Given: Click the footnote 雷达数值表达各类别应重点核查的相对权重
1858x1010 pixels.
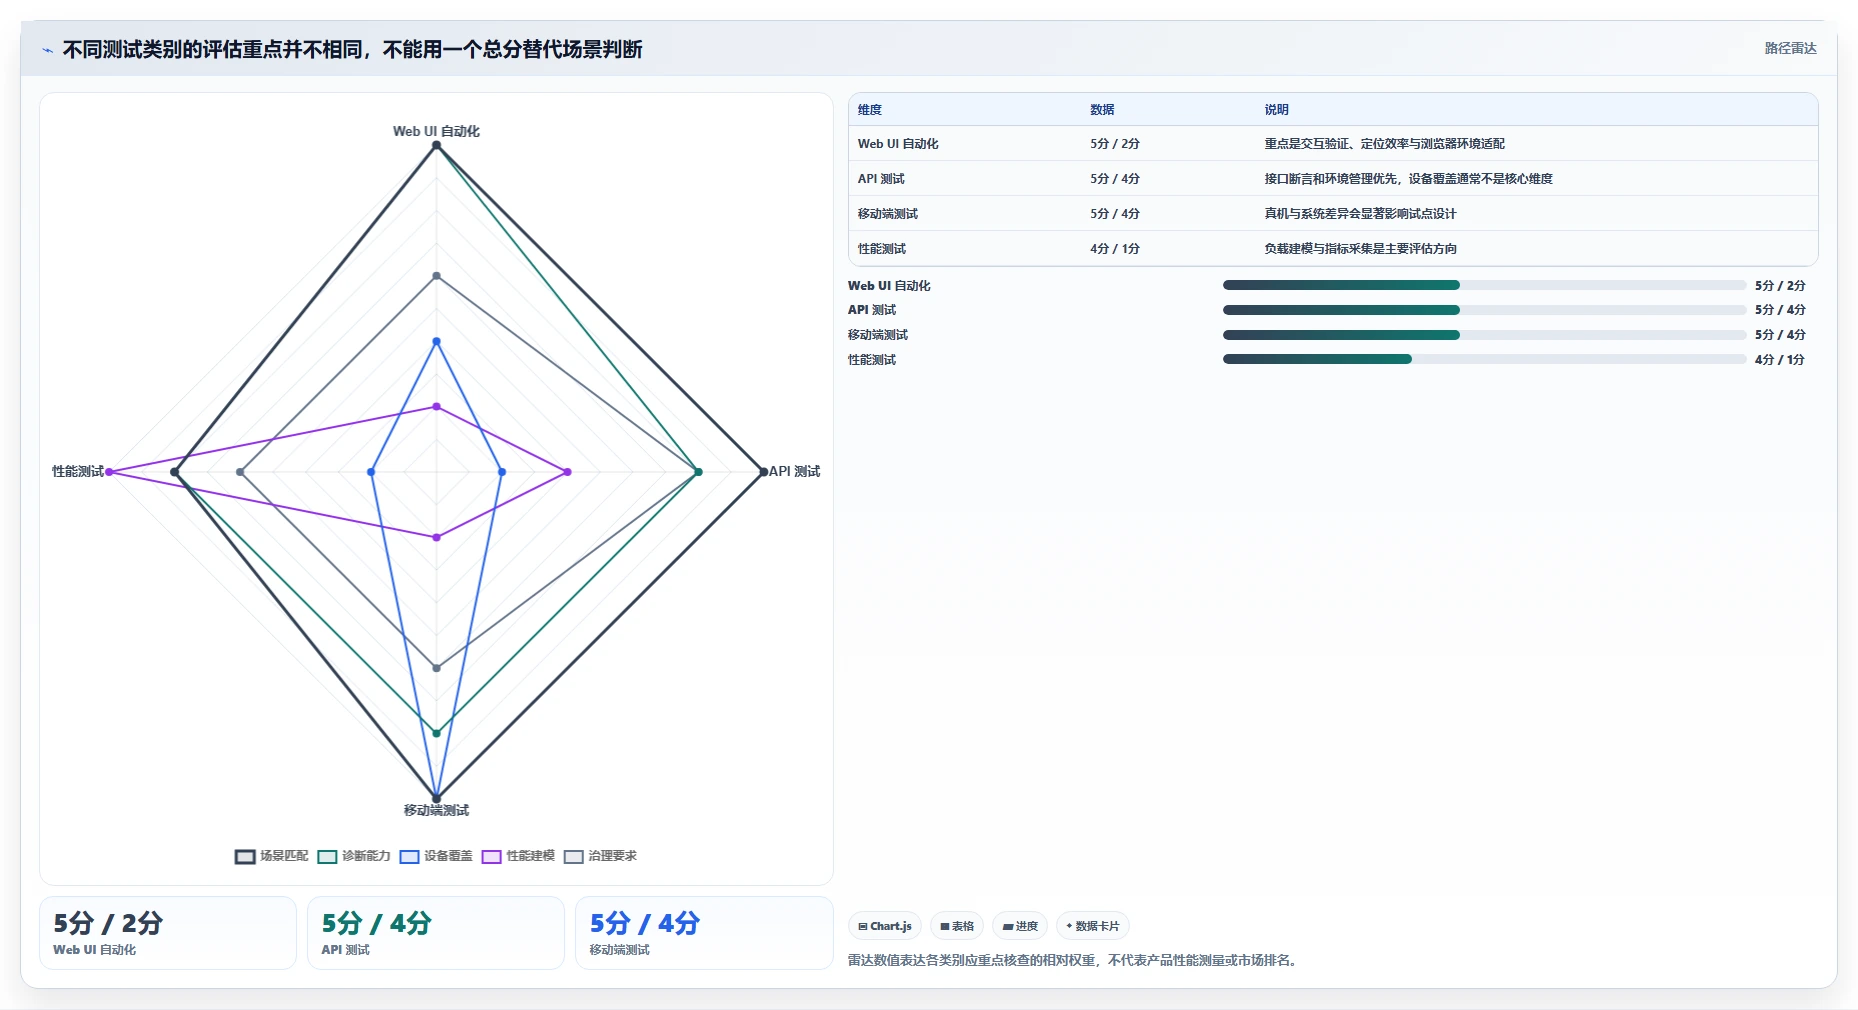Looking at the screenshot, I should coord(1073,960).
